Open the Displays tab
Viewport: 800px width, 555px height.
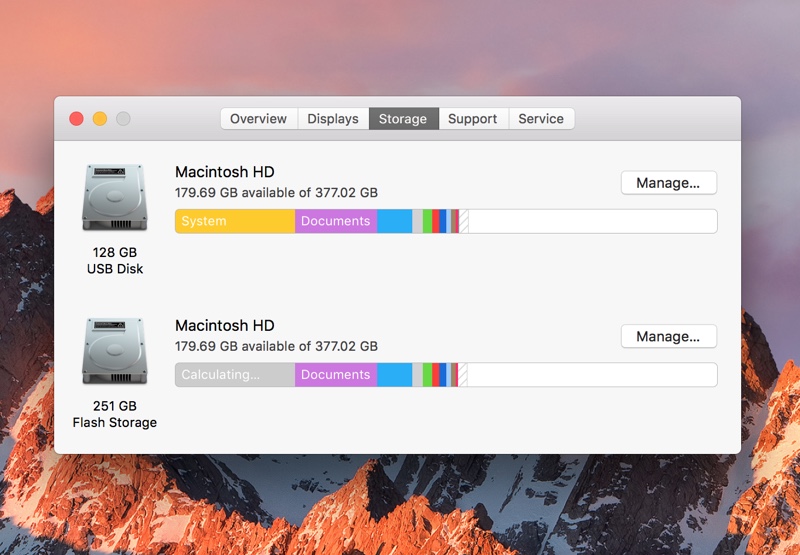click(x=333, y=119)
